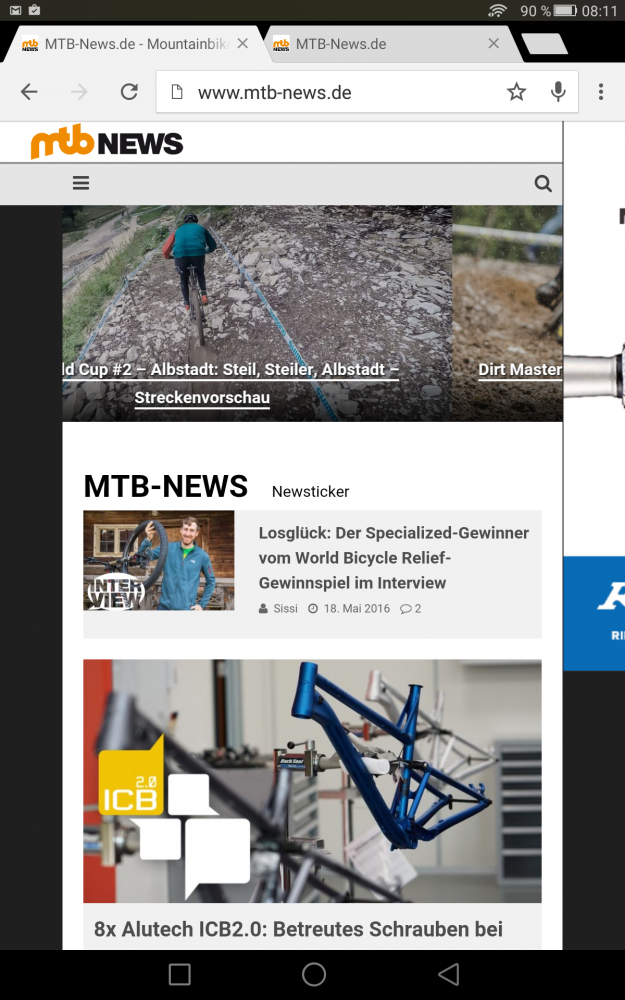Reload the mtb-news.de page
This screenshot has height=1000, width=625.
tap(129, 92)
